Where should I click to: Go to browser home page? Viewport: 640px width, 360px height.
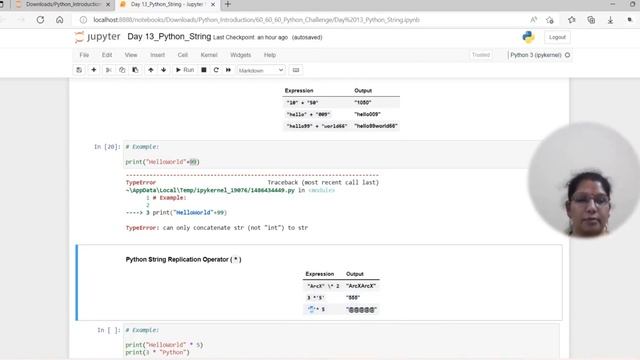tap(60, 20)
